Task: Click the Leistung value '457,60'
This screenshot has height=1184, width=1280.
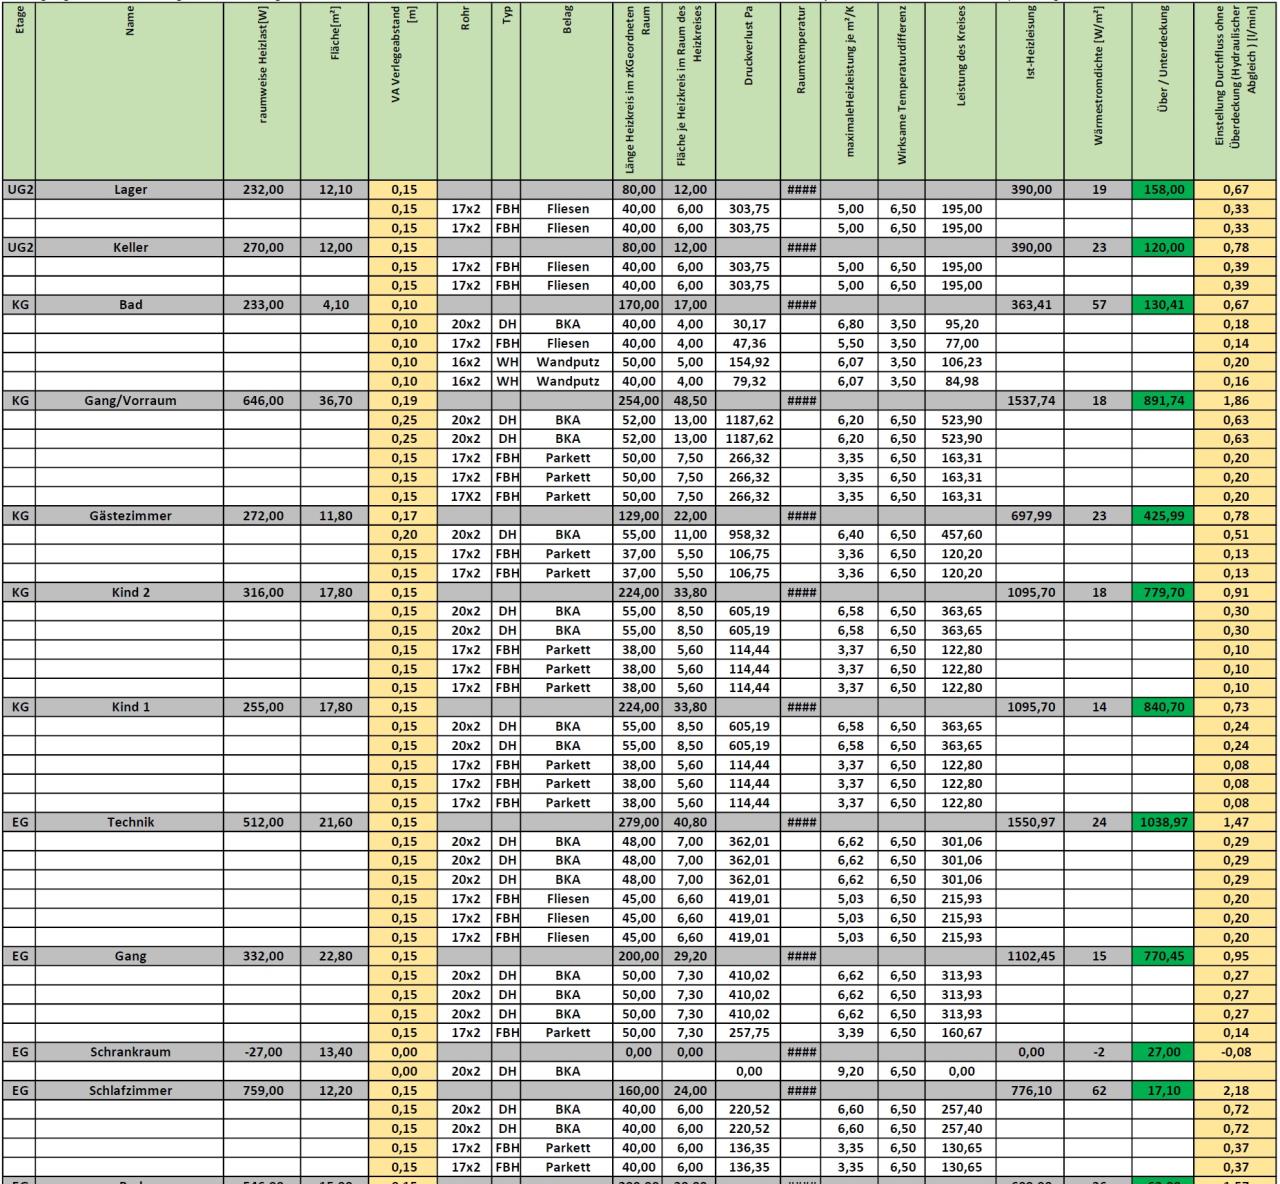Action: (x=961, y=535)
